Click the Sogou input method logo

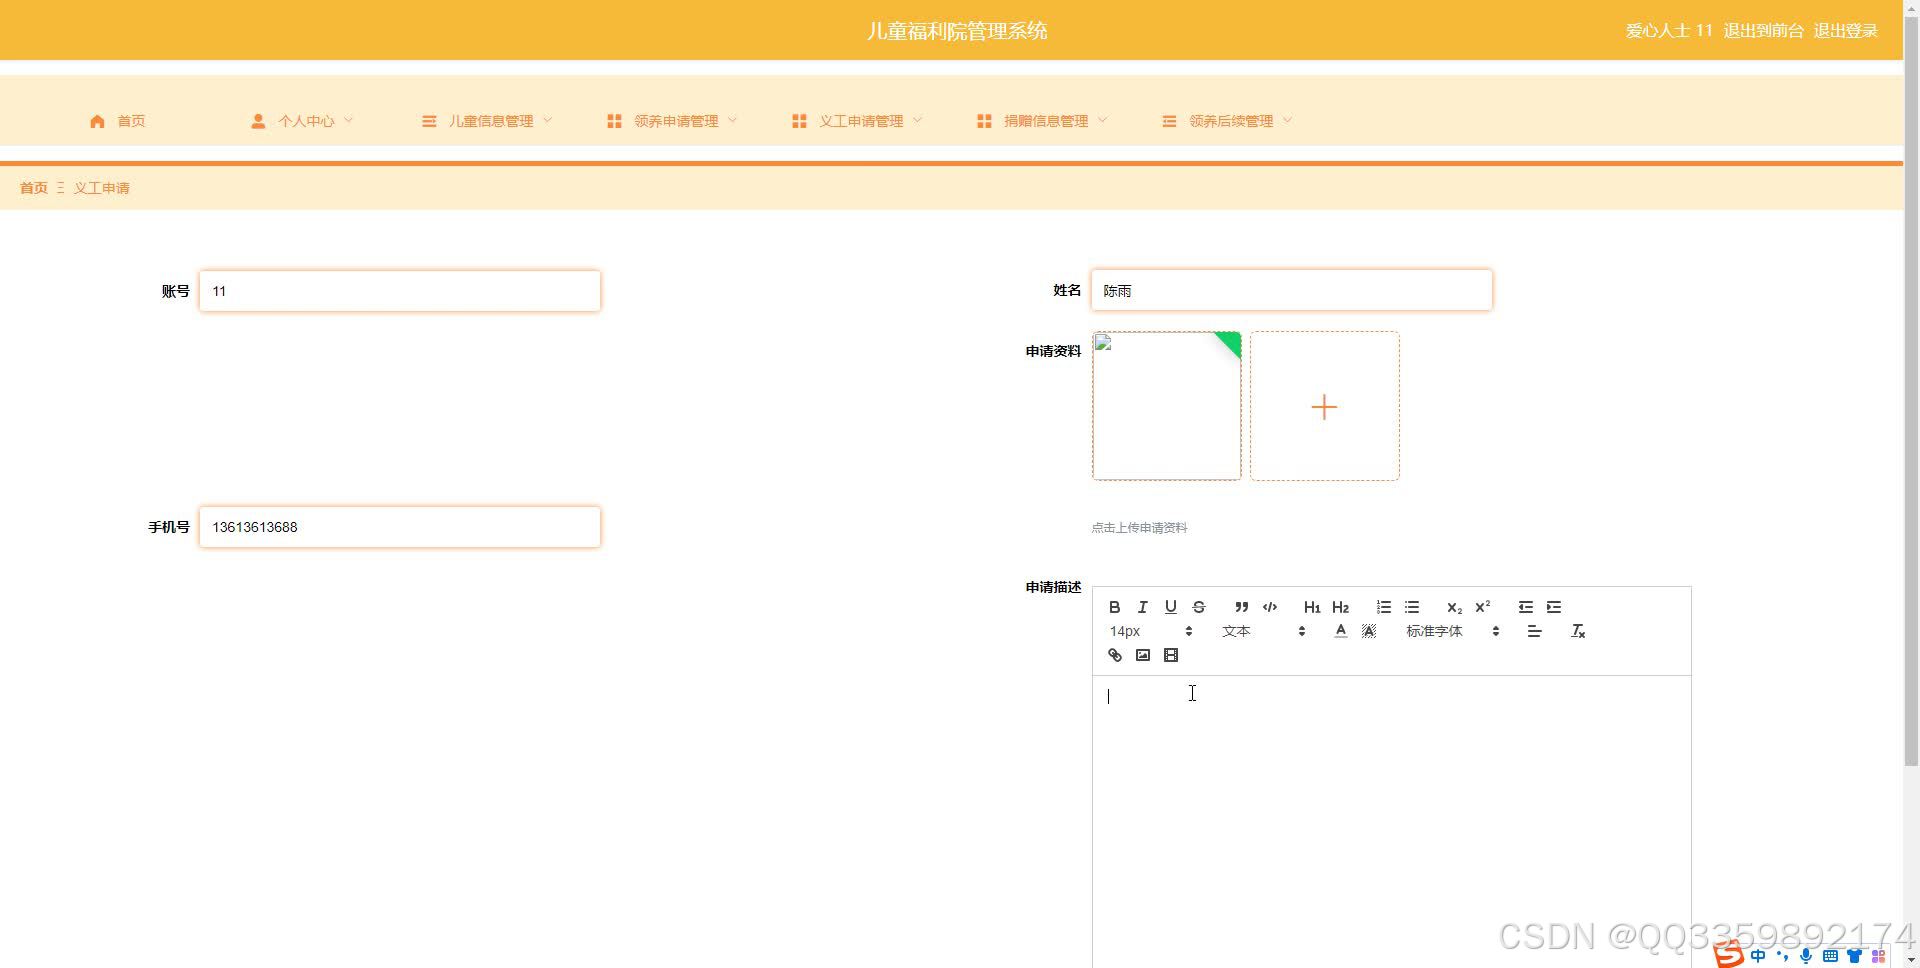[x=1728, y=955]
